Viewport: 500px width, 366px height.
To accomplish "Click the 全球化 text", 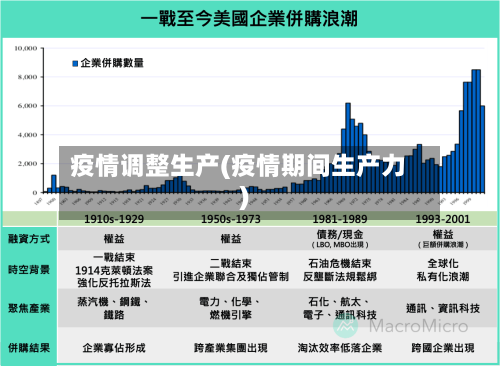I will 443,263.
